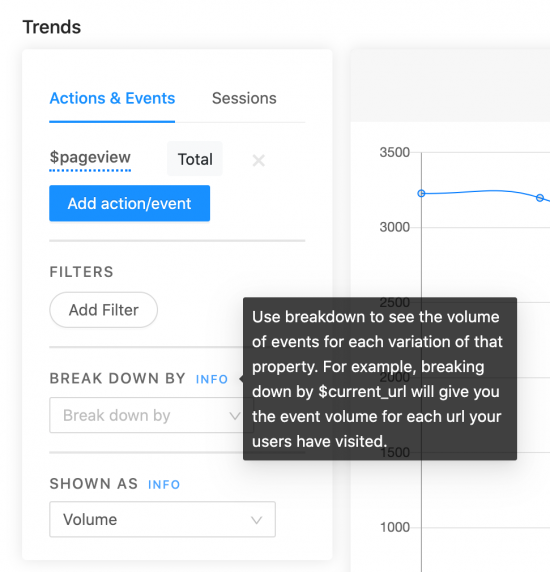Click the Trends page heading
Image resolution: width=550 pixels, height=572 pixels.
click(52, 27)
